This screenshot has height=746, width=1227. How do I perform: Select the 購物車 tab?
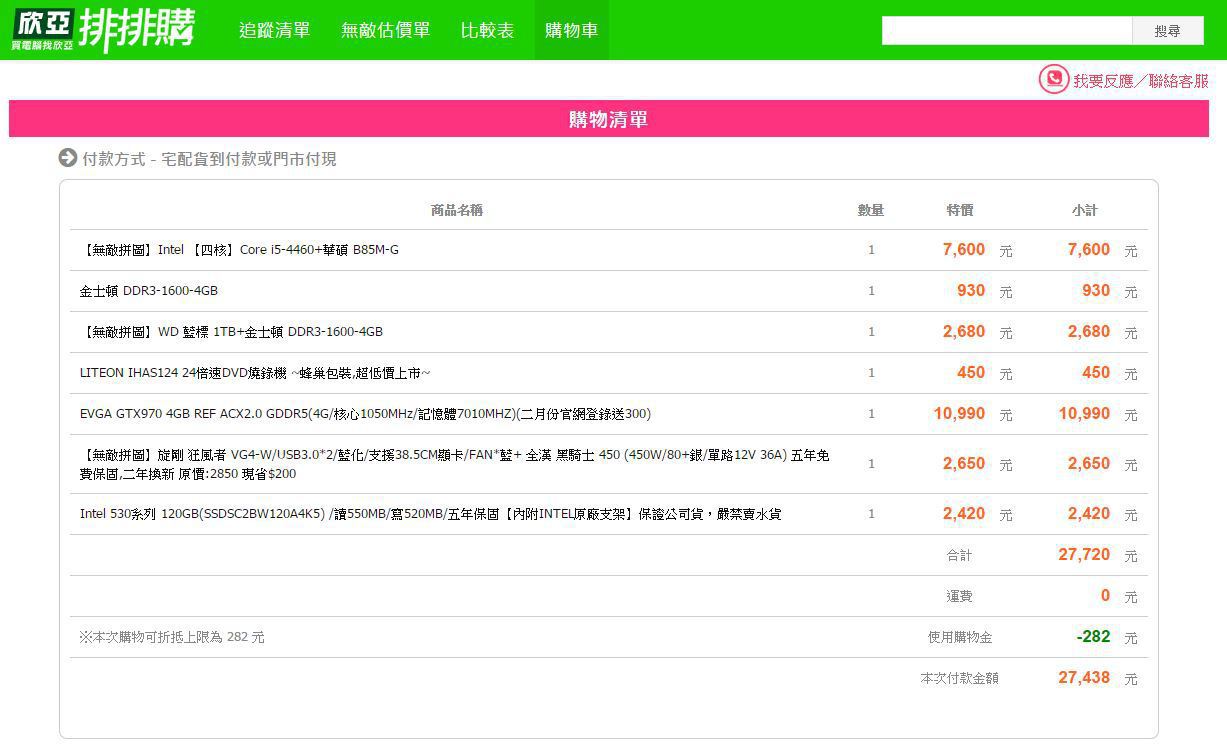572,30
